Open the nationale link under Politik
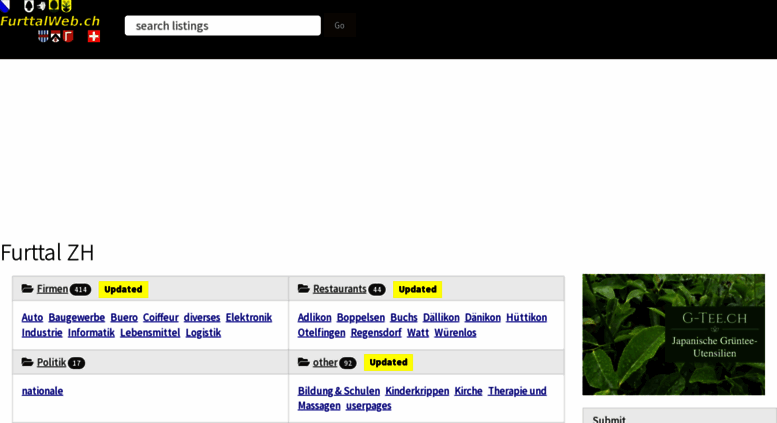Screen dimensions: 777x423 [42, 391]
